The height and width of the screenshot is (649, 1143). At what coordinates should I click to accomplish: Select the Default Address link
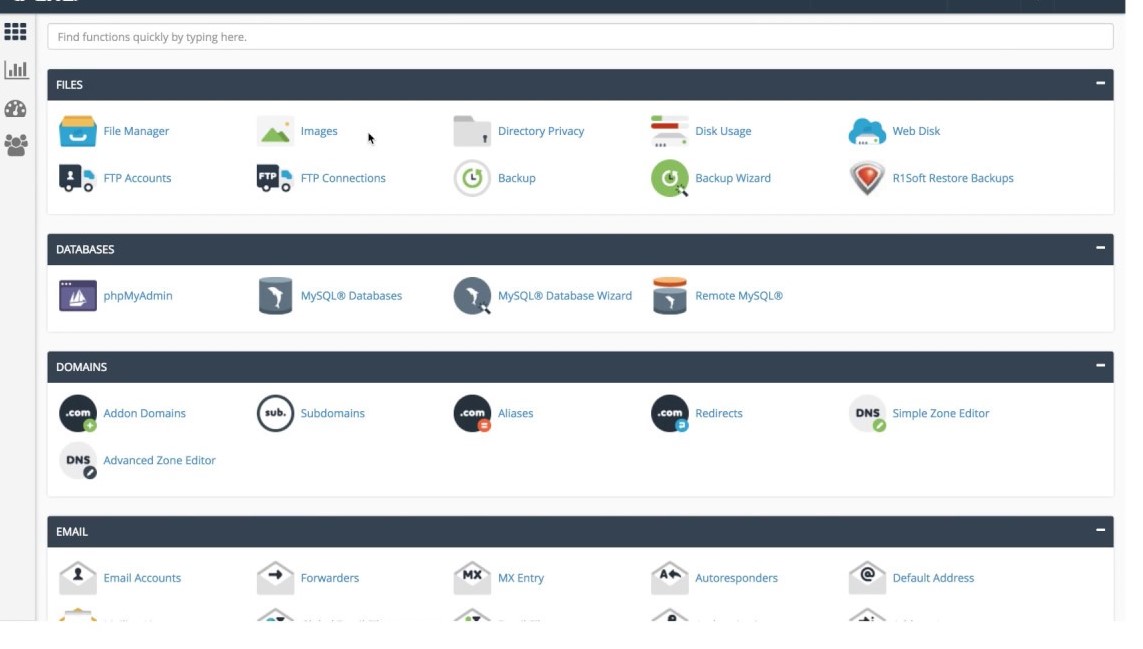pos(933,578)
